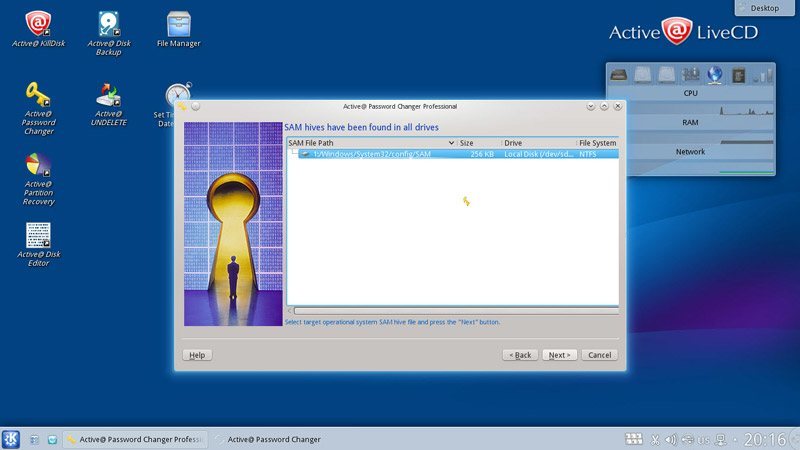Launch Active@ Disk Editor from desktop
800x450 pixels.
[38, 236]
